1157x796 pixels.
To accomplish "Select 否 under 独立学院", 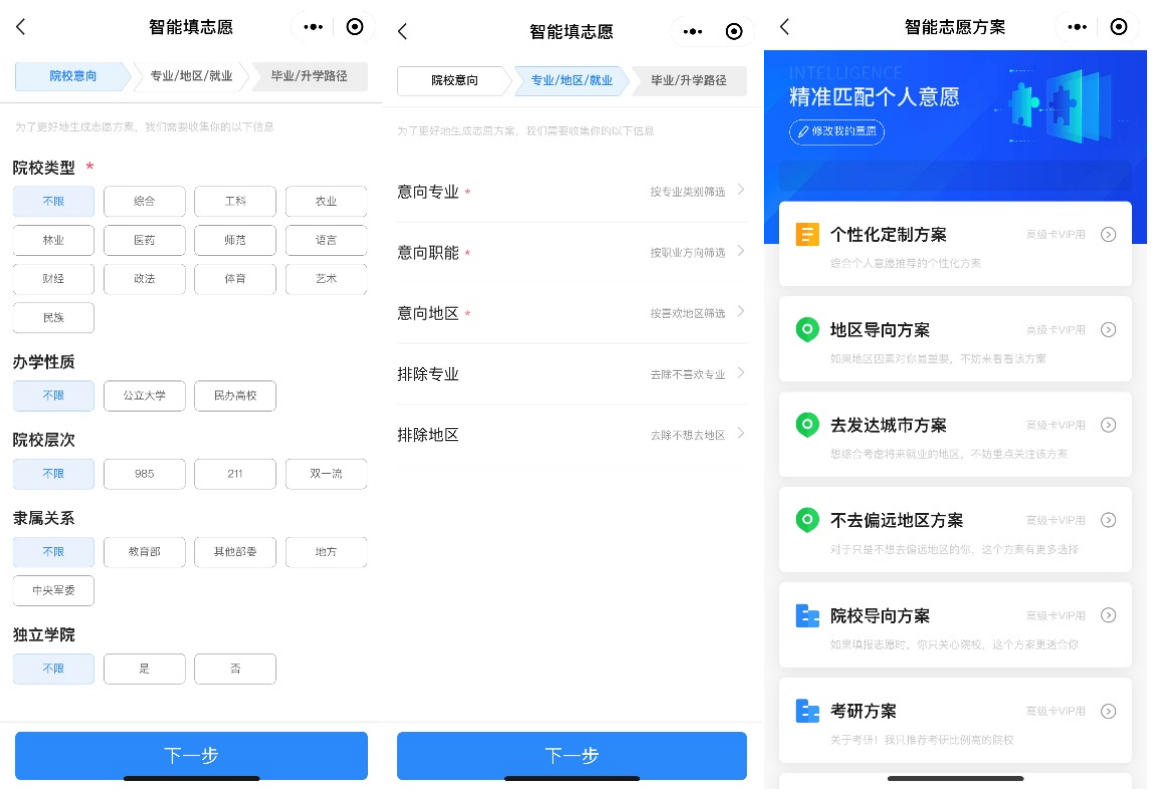I will (235, 669).
